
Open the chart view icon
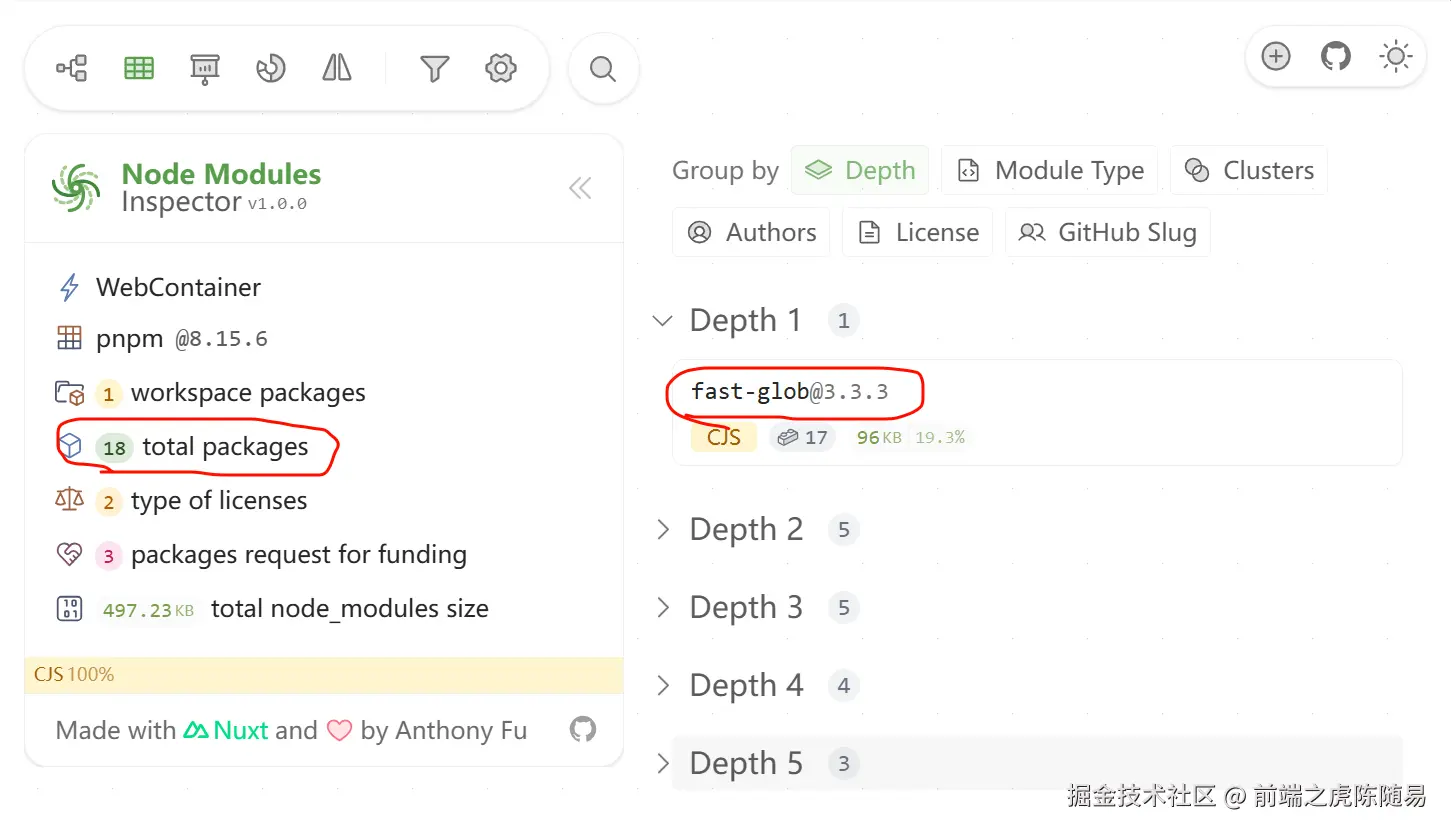tap(271, 68)
